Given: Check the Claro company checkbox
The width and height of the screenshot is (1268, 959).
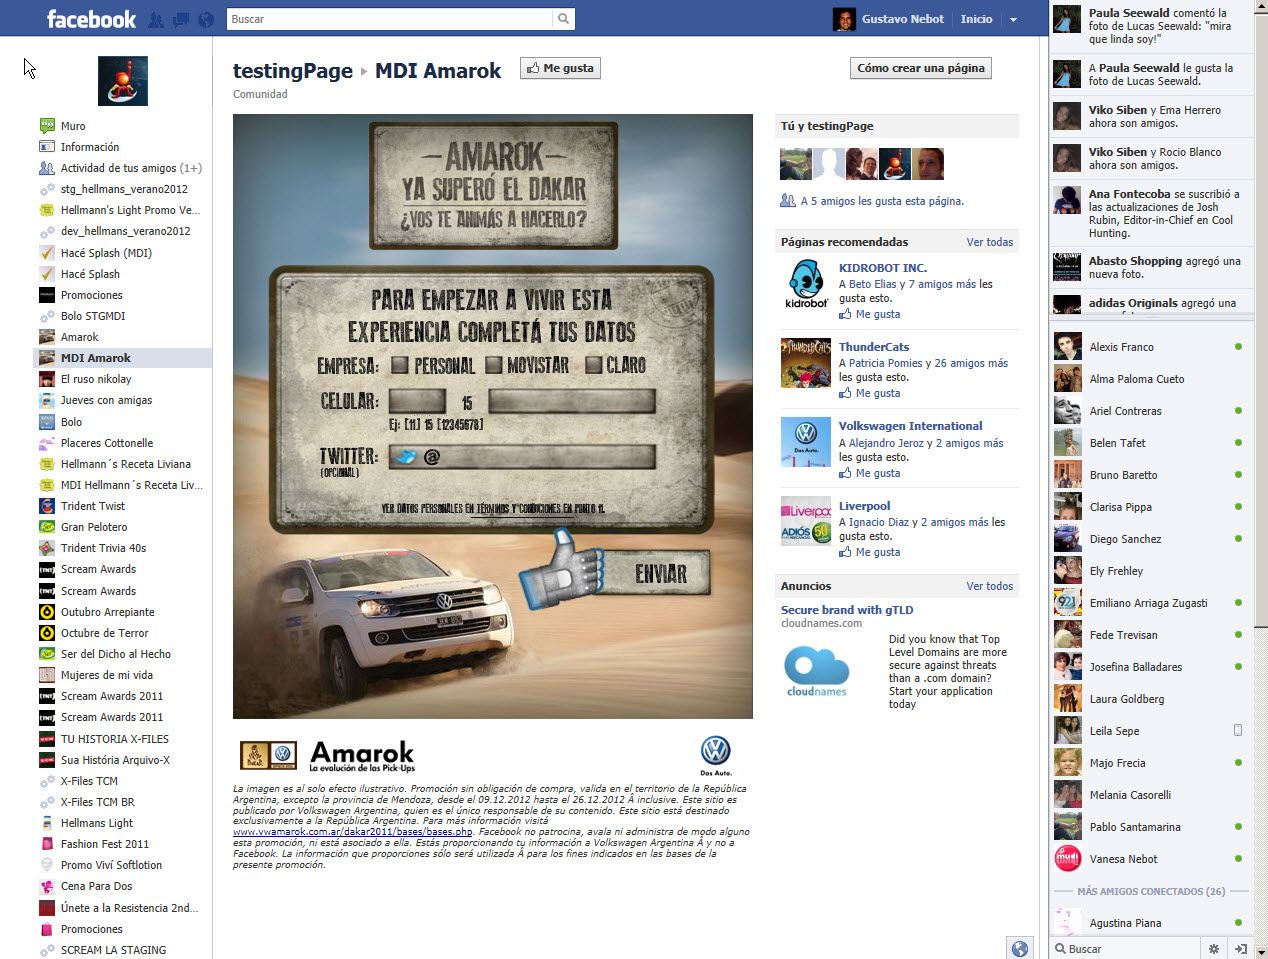Looking at the screenshot, I should point(594,364).
